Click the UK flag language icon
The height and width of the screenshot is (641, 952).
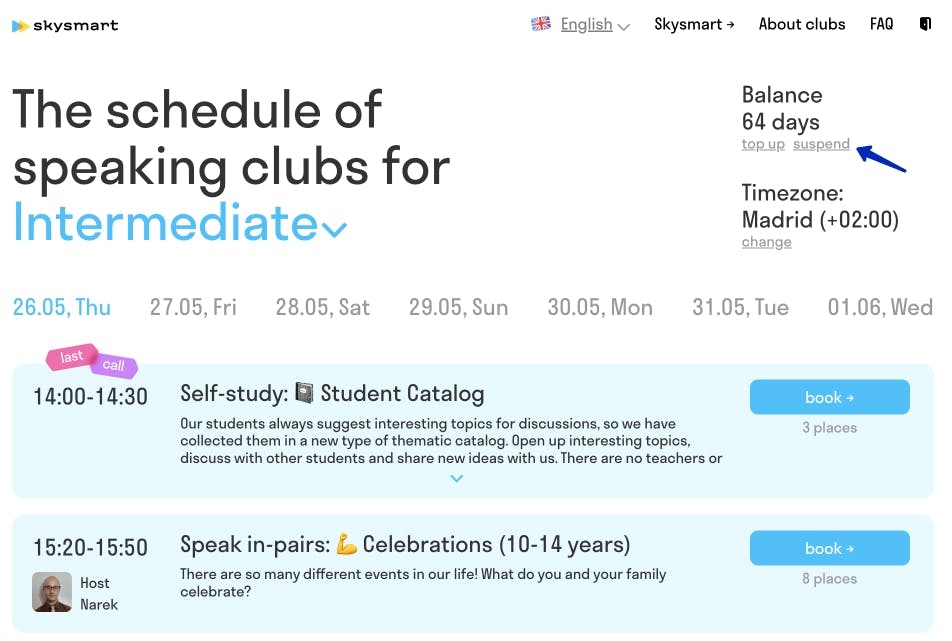coord(541,24)
